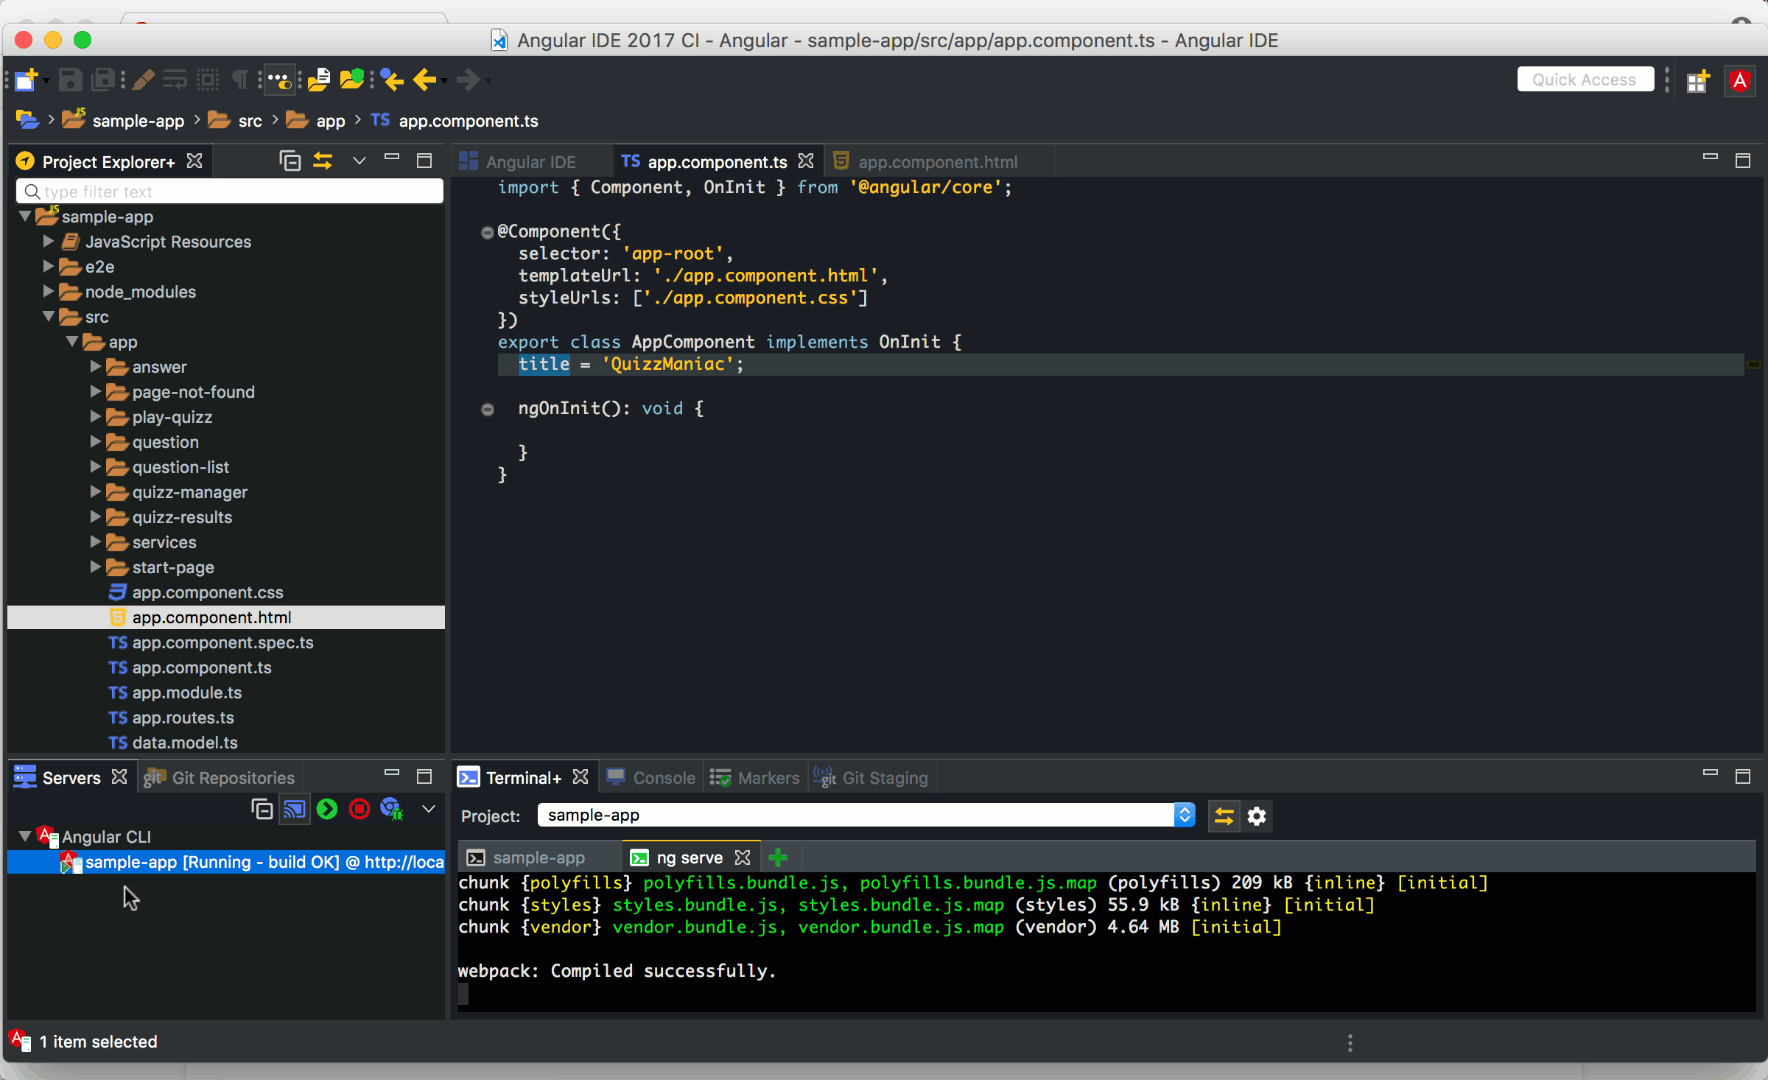This screenshot has width=1768, height=1080.
Task: Click the Forward navigation arrow
Action: 467,80
